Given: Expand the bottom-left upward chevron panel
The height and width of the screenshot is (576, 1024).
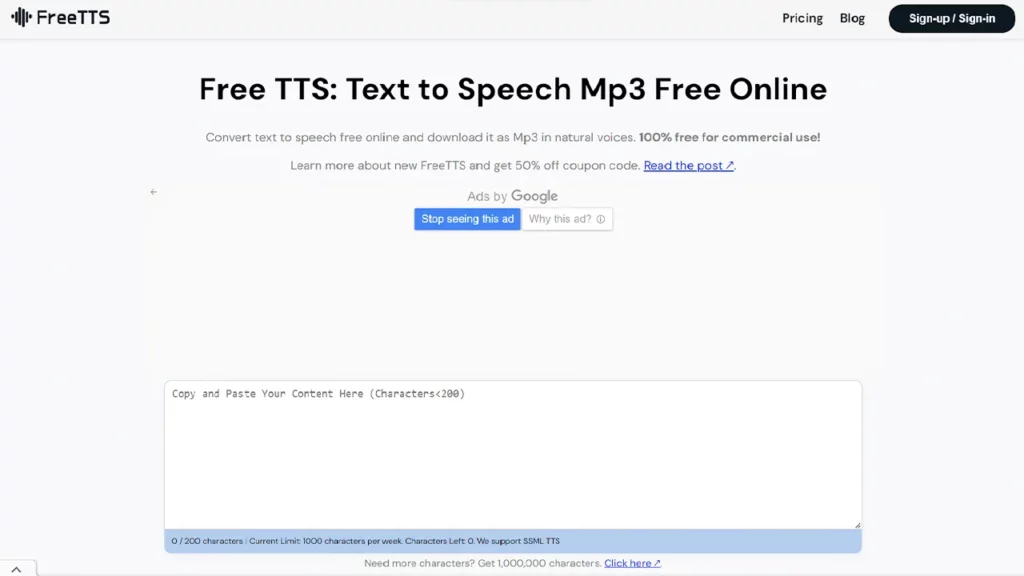Looking at the screenshot, I should click(x=16, y=569).
